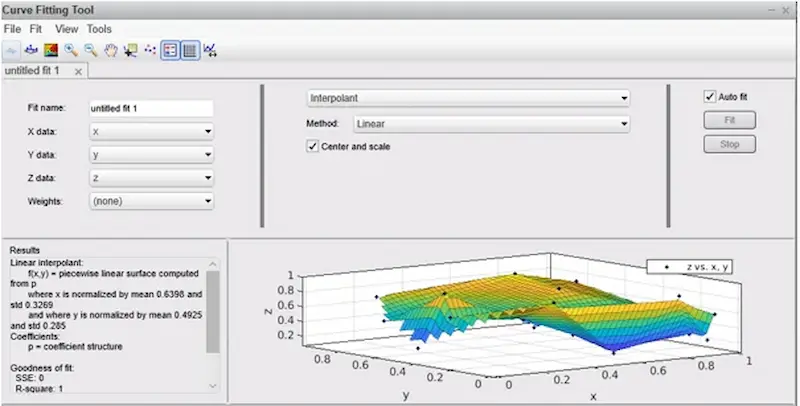Image resolution: width=800 pixels, height=406 pixels.
Task: Activate the Zoom Out magnifier tool
Action: 91,50
